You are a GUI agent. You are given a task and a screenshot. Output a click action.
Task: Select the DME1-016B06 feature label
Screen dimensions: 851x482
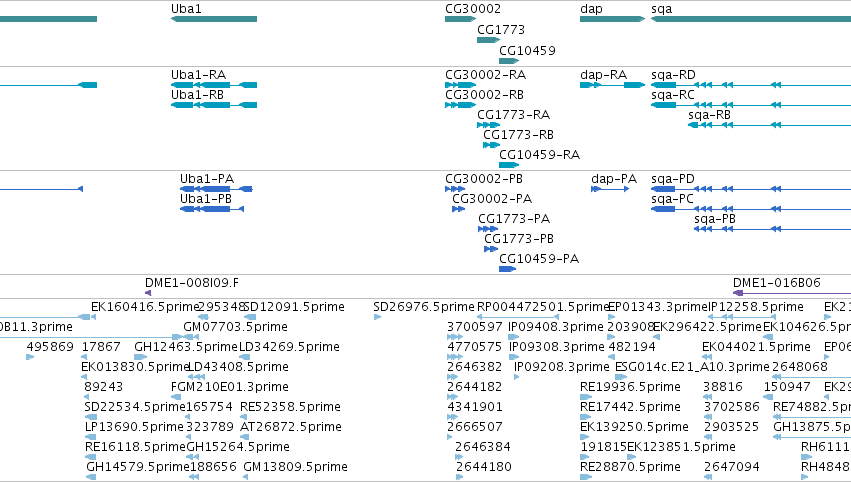pyautogui.click(x=777, y=283)
